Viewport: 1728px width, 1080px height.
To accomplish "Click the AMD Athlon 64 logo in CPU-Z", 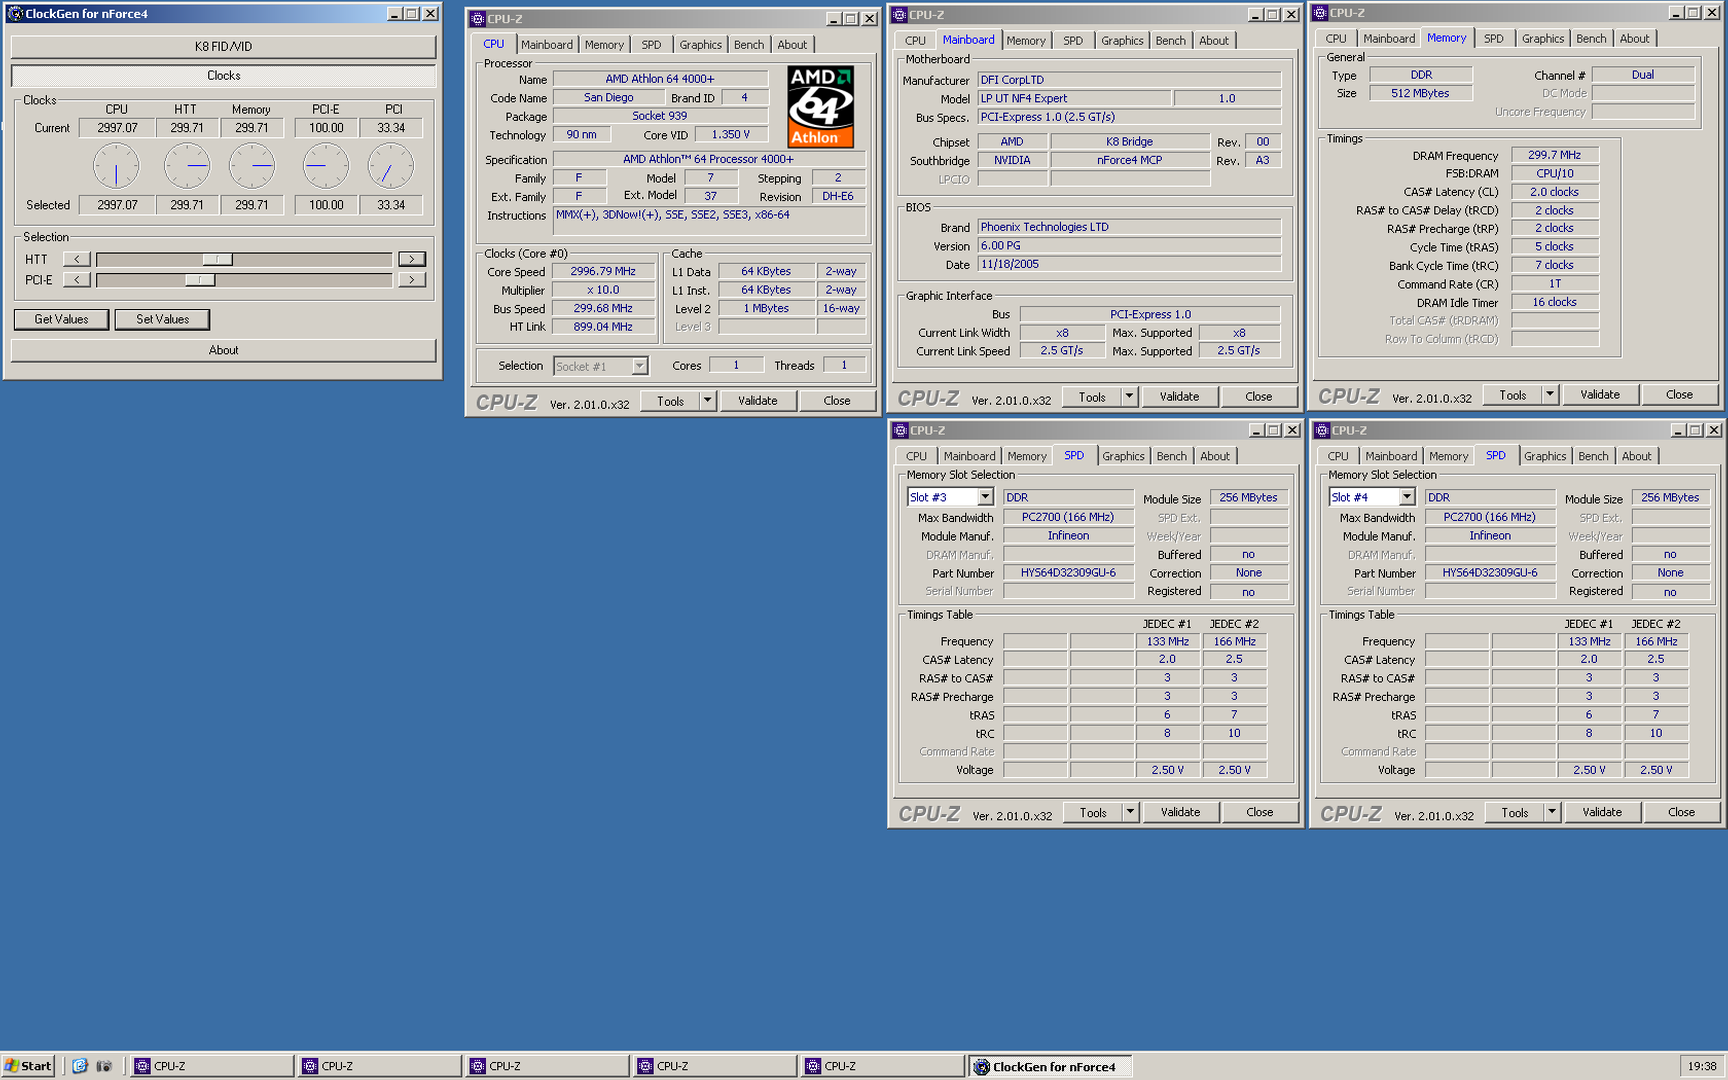I will tap(821, 107).
